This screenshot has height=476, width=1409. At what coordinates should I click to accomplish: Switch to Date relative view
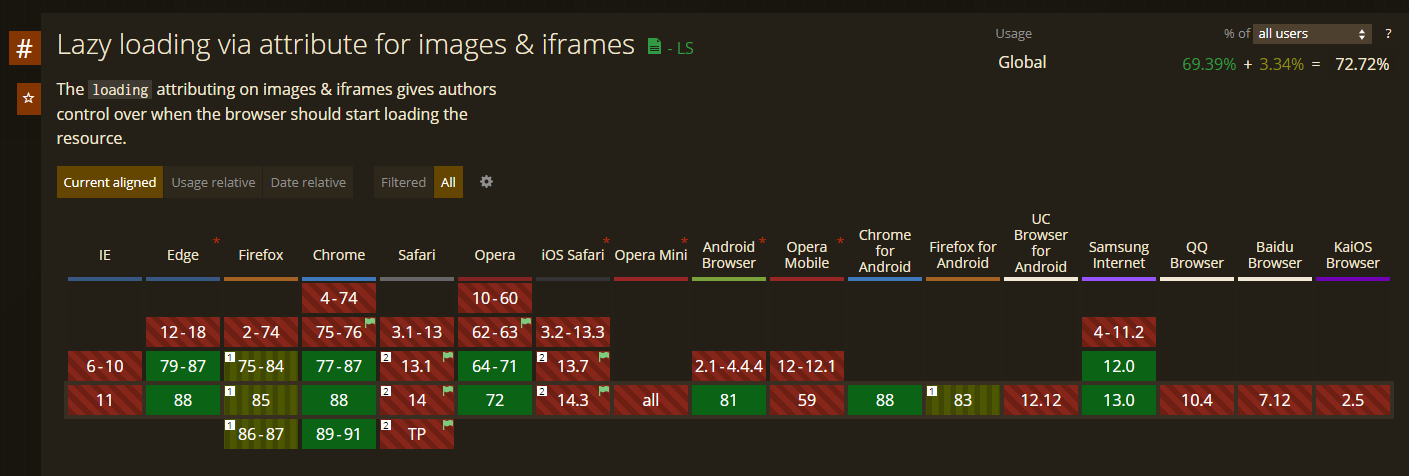[x=308, y=182]
